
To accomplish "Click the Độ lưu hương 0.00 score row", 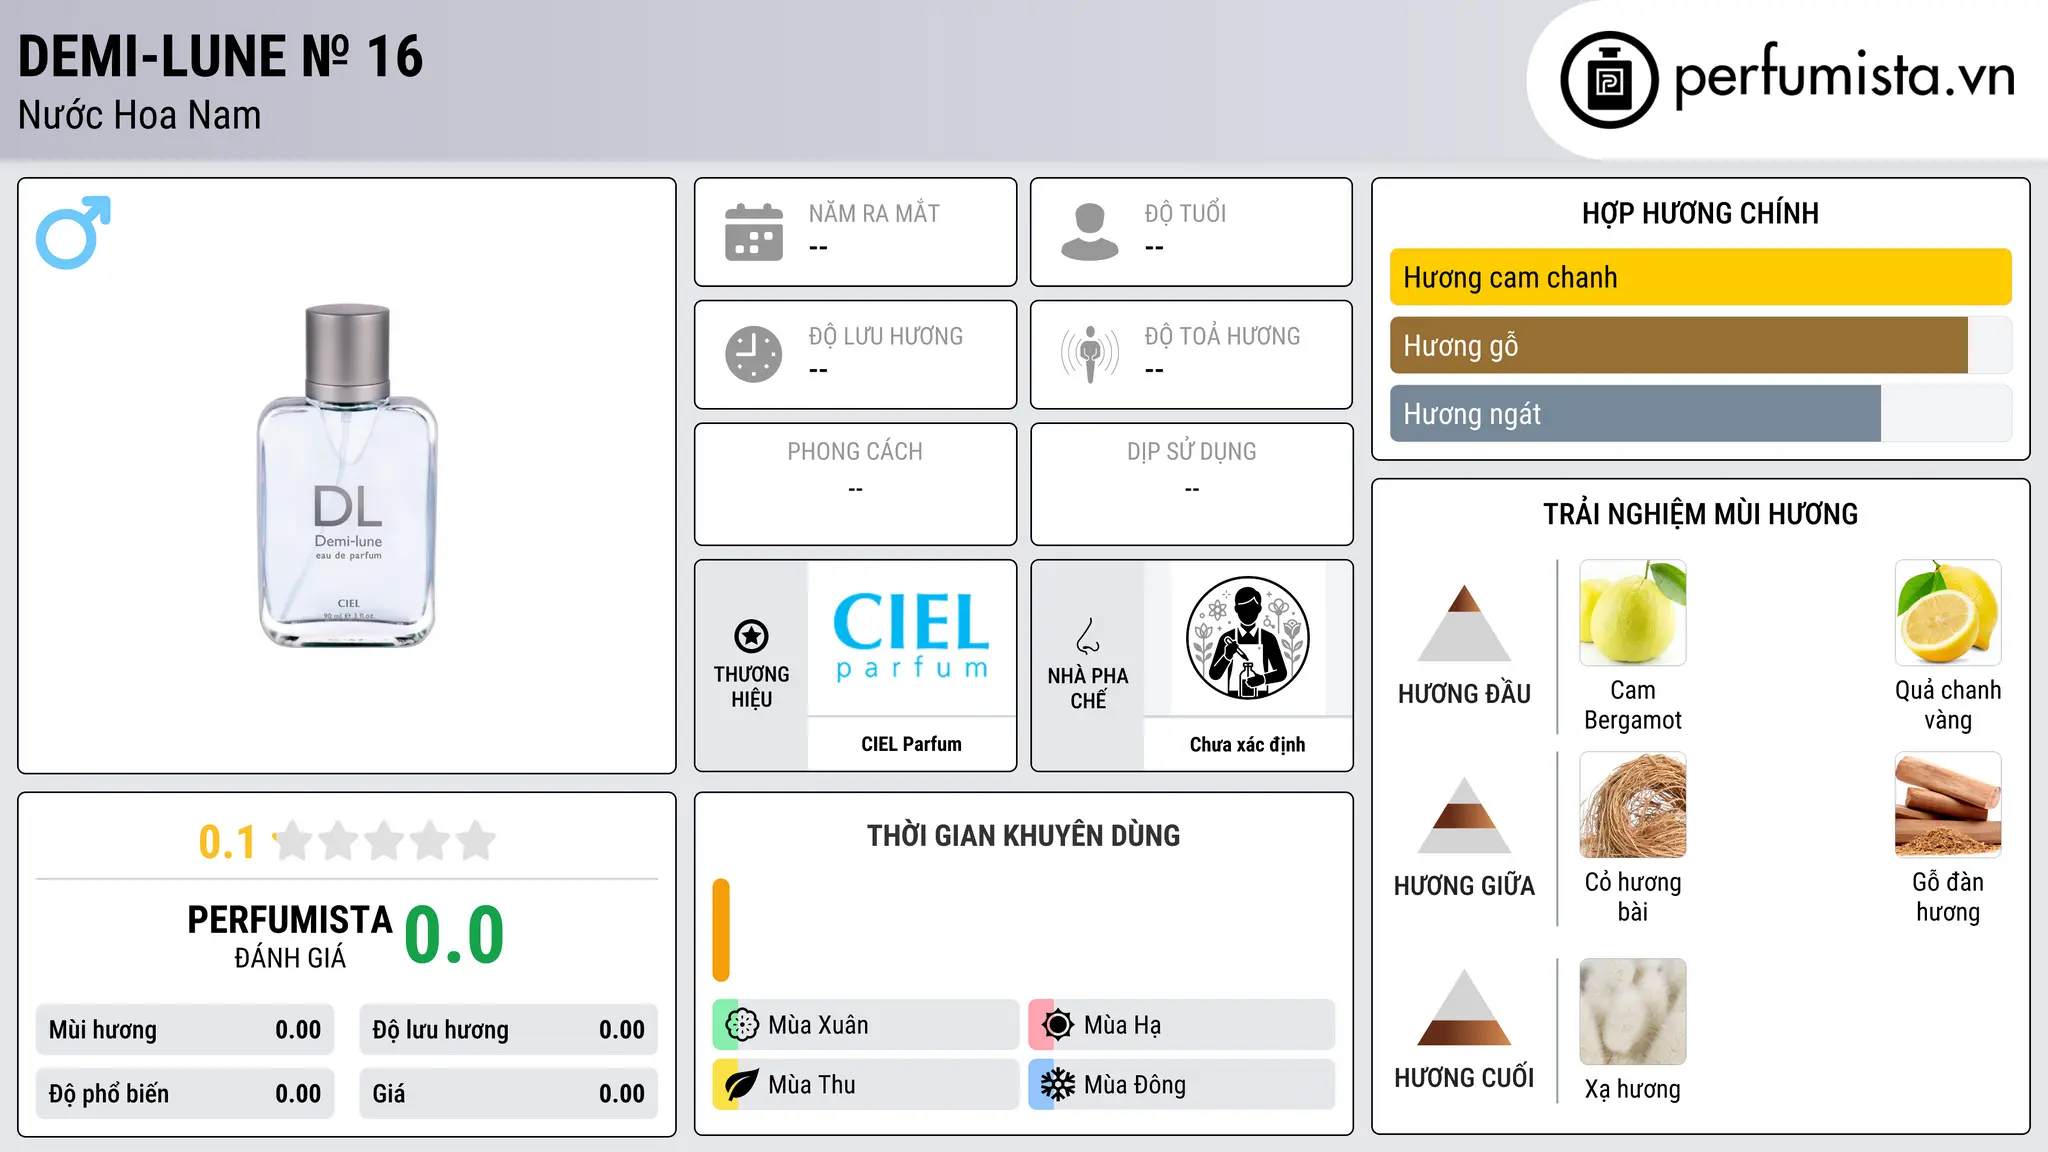I will (x=508, y=1030).
